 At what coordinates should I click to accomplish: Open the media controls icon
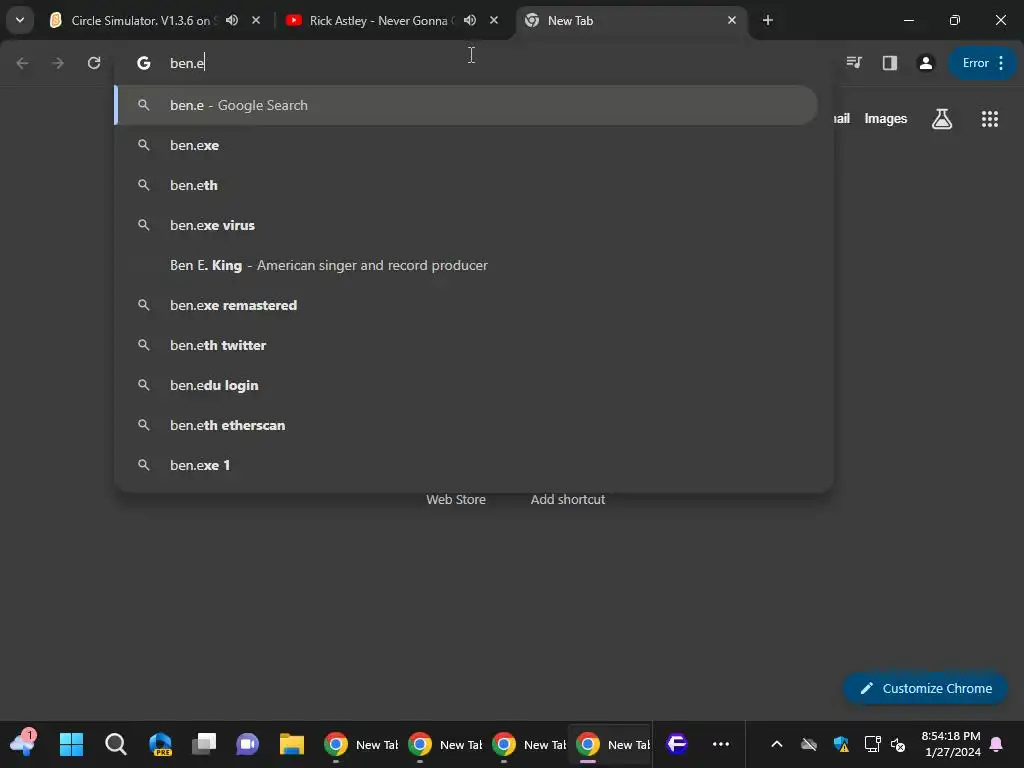[x=854, y=63]
